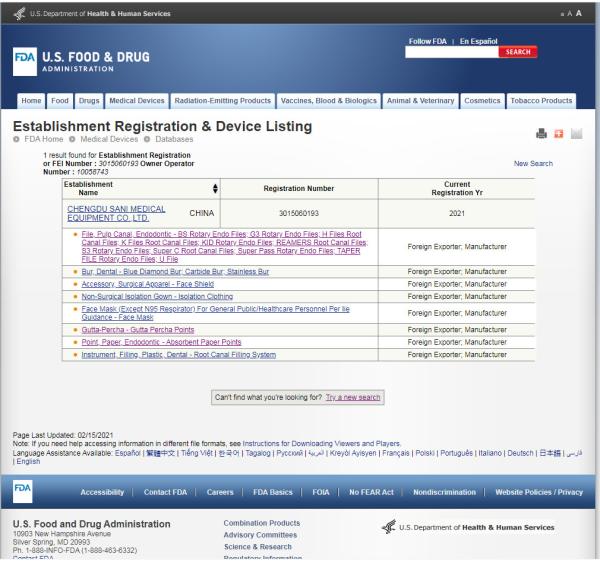The width and height of the screenshot is (600, 563).
Task: Click the FDA logo in the header
Action: click(x=25, y=62)
